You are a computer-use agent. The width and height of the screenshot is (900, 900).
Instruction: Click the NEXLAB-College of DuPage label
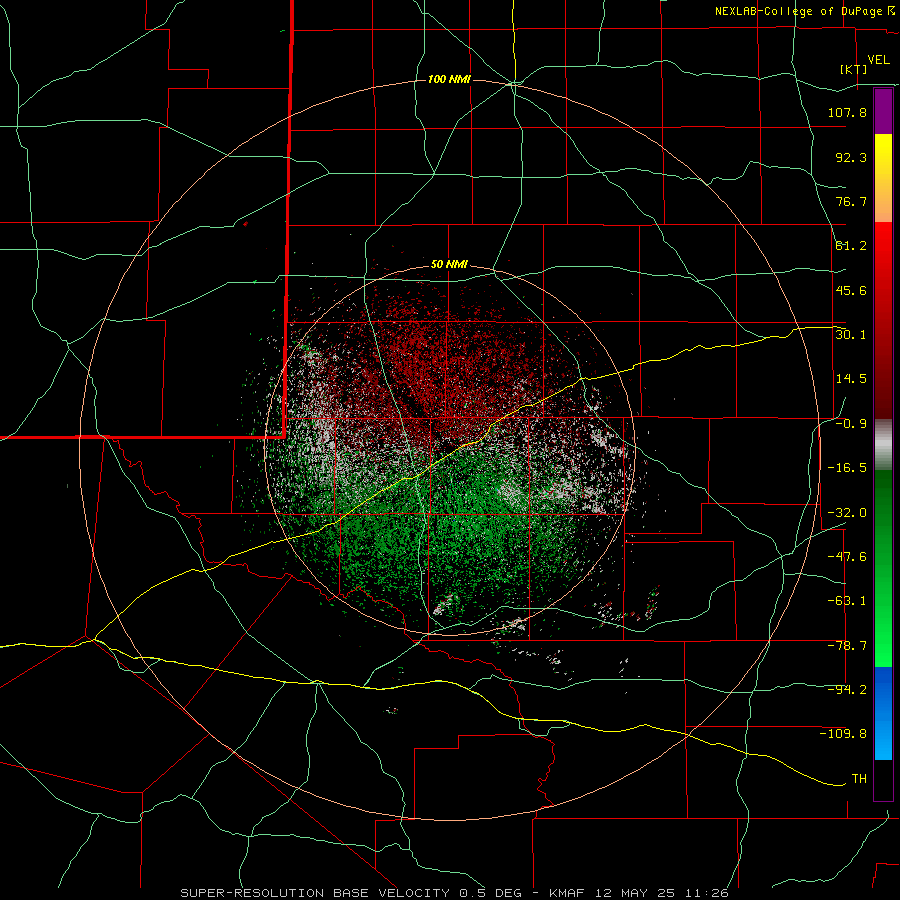(x=799, y=11)
